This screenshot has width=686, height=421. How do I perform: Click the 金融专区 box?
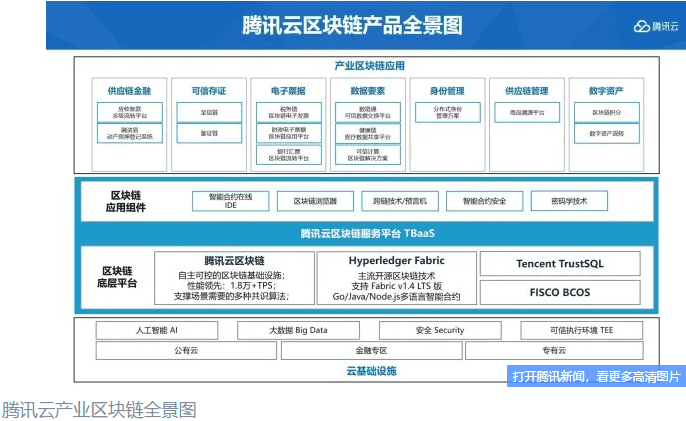pyautogui.click(x=371, y=351)
